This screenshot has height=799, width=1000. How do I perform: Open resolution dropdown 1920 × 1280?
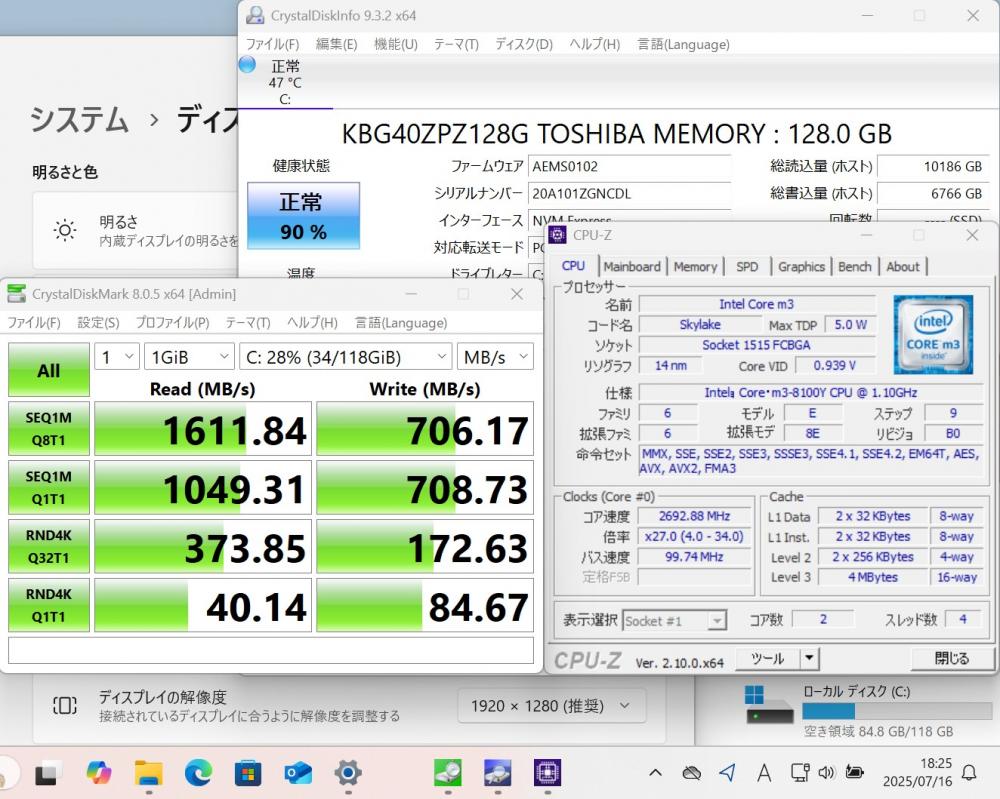point(551,706)
